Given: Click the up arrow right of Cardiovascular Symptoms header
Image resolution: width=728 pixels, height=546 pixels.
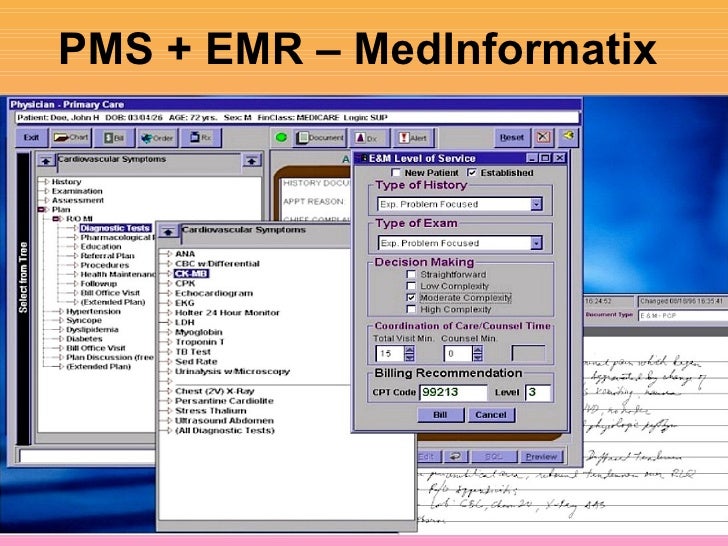Looking at the screenshot, I should (x=252, y=161).
